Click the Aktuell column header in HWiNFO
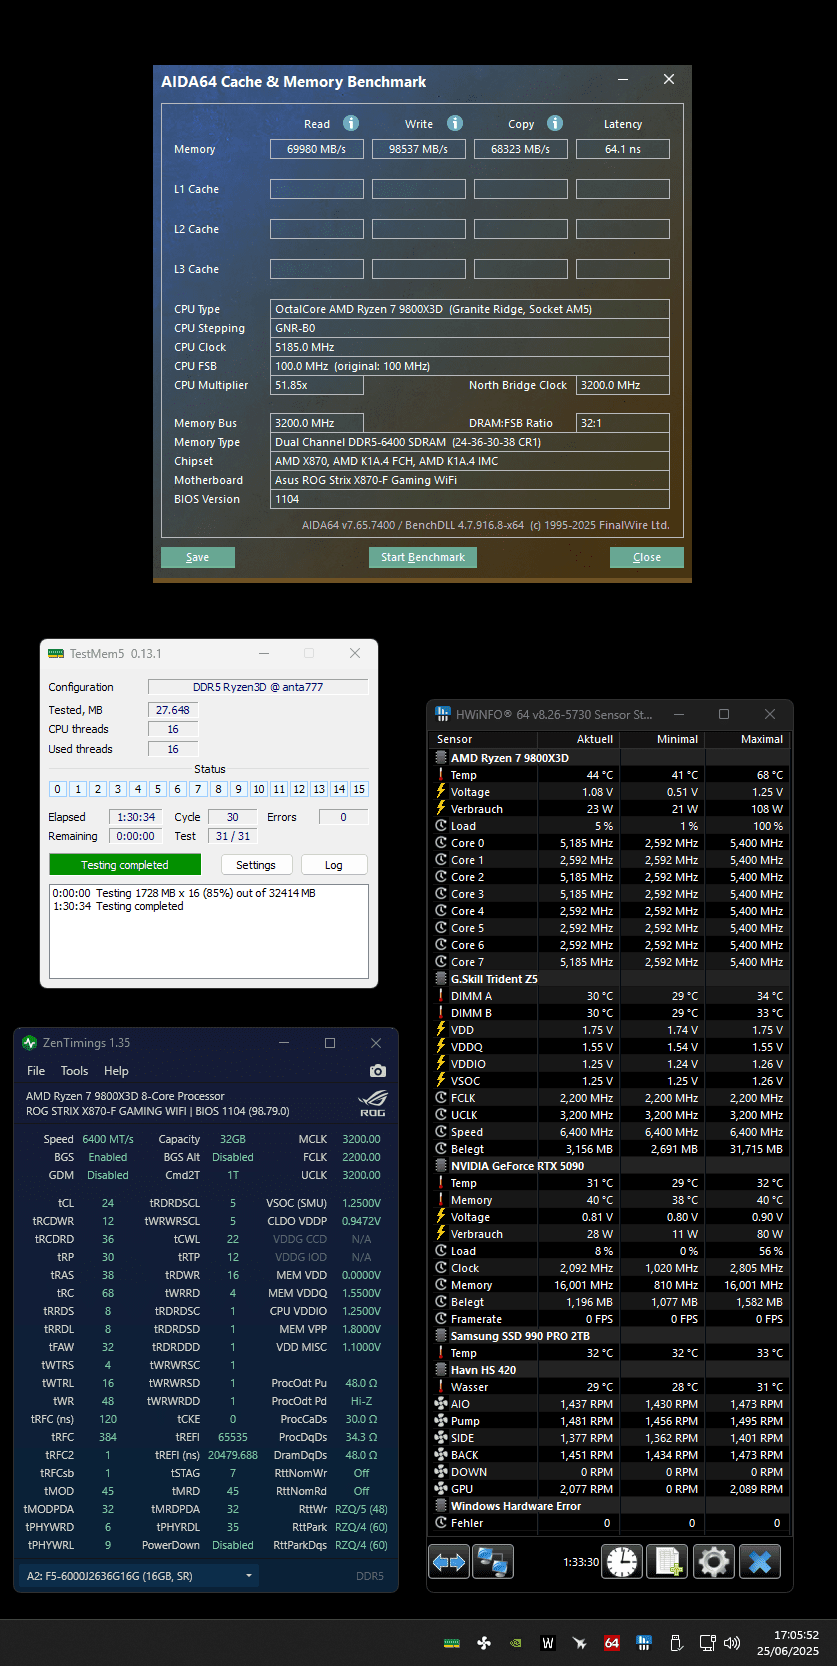The height and width of the screenshot is (1666, 837). [x=594, y=739]
